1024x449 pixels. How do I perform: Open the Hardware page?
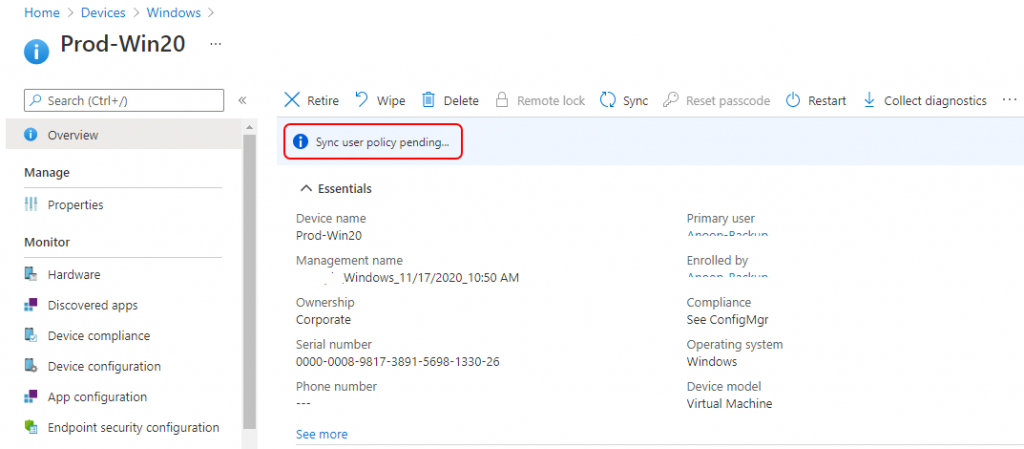[x=74, y=274]
